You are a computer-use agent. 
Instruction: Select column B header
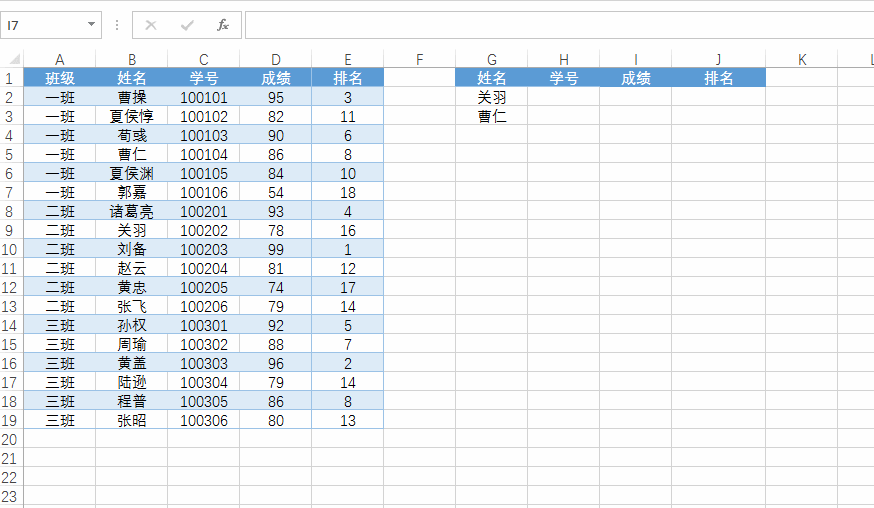(132, 59)
